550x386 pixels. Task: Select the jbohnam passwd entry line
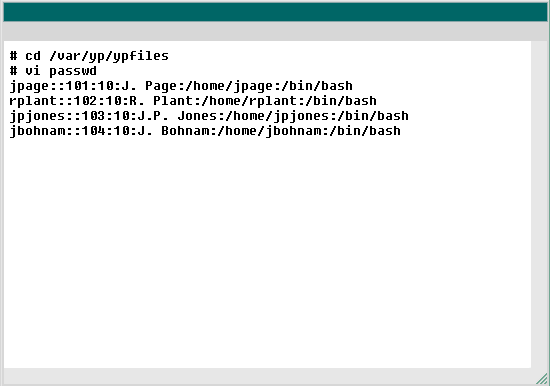pos(205,131)
